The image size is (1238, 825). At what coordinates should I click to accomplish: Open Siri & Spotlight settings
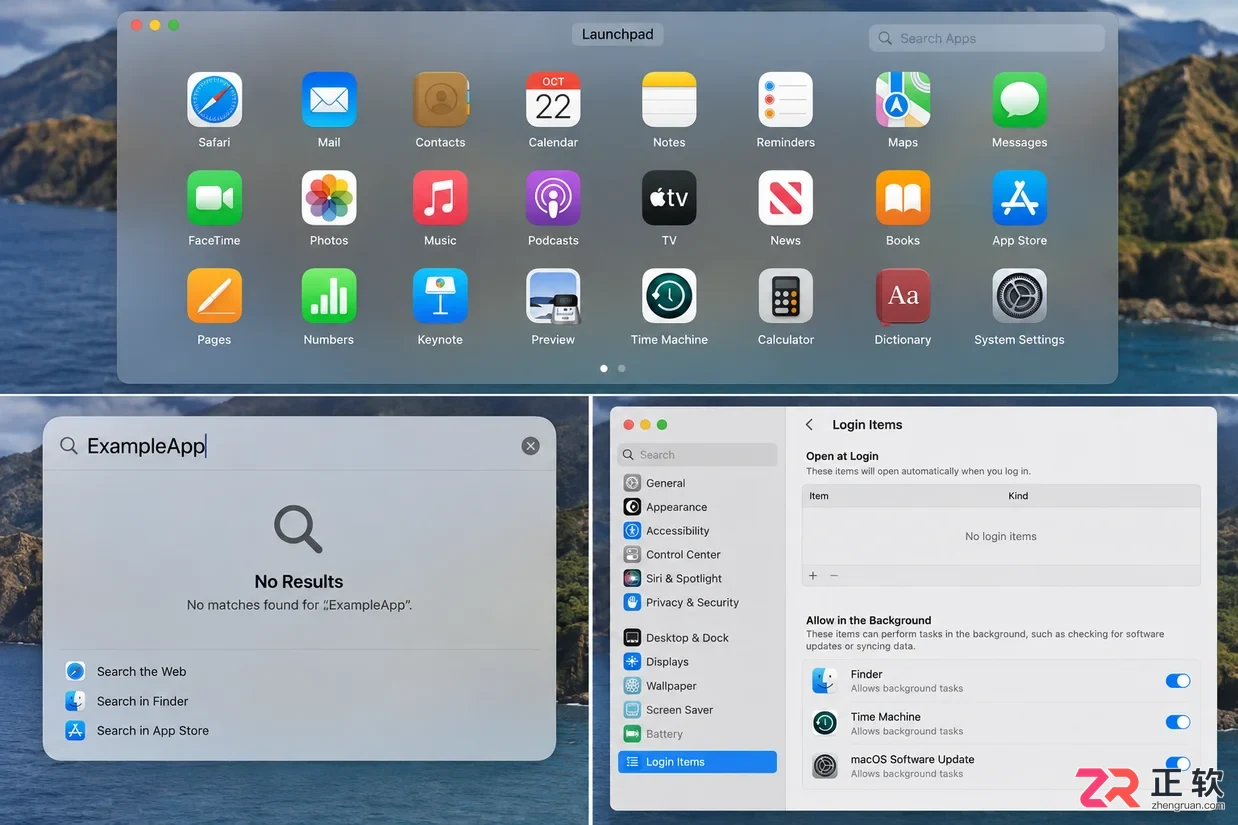pyautogui.click(x=697, y=578)
